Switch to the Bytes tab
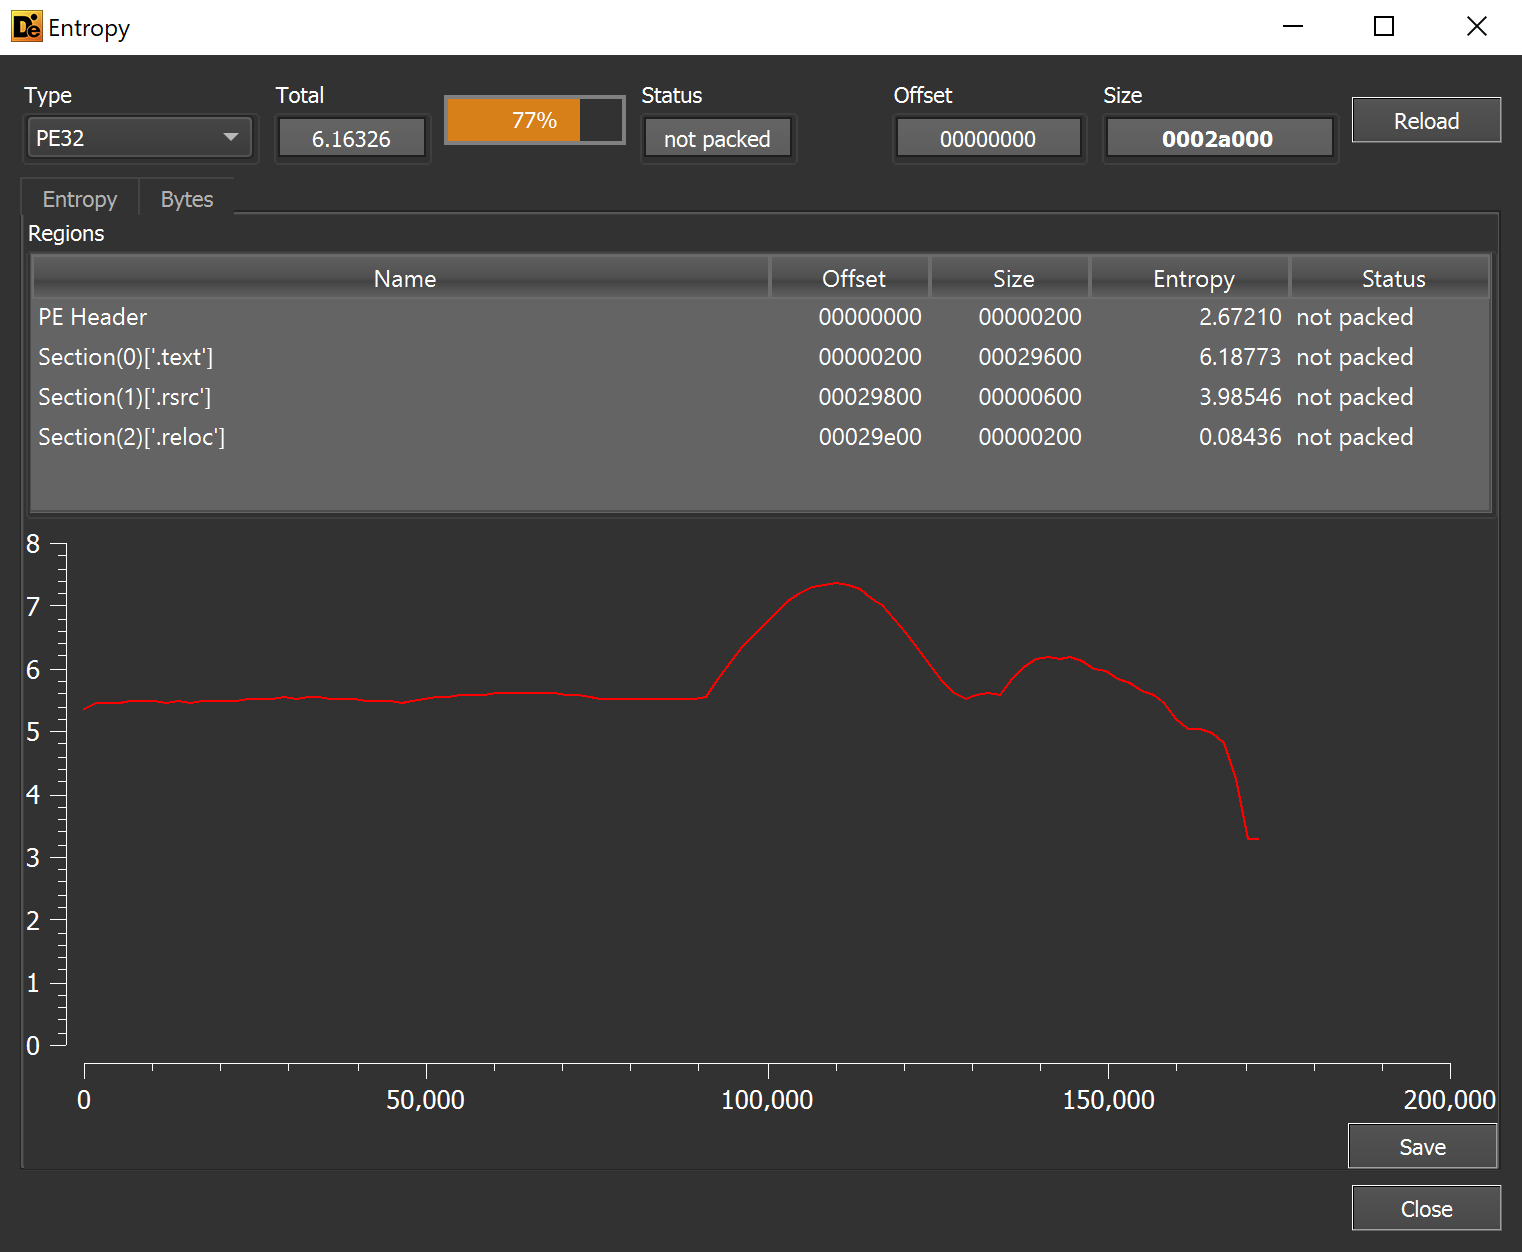 pos(187,199)
